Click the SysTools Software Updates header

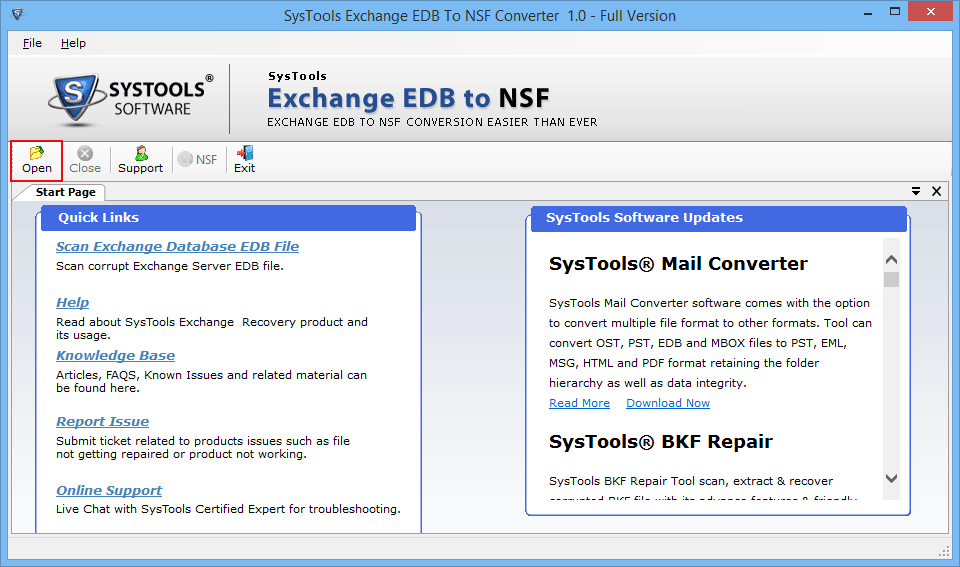tap(718, 218)
